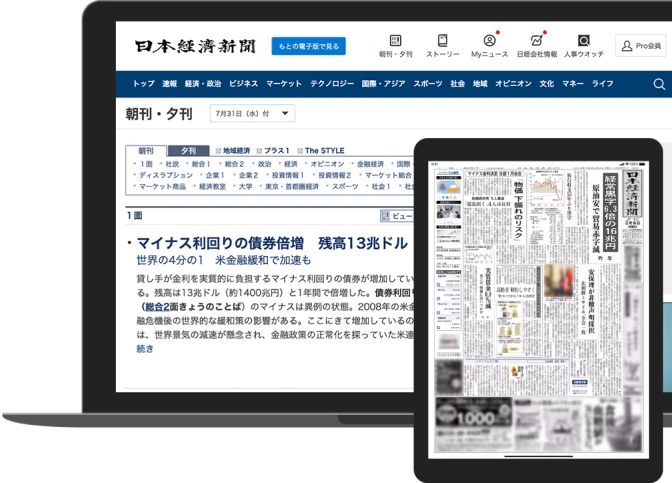Switch to the 夕刊 tab

(x=188, y=150)
